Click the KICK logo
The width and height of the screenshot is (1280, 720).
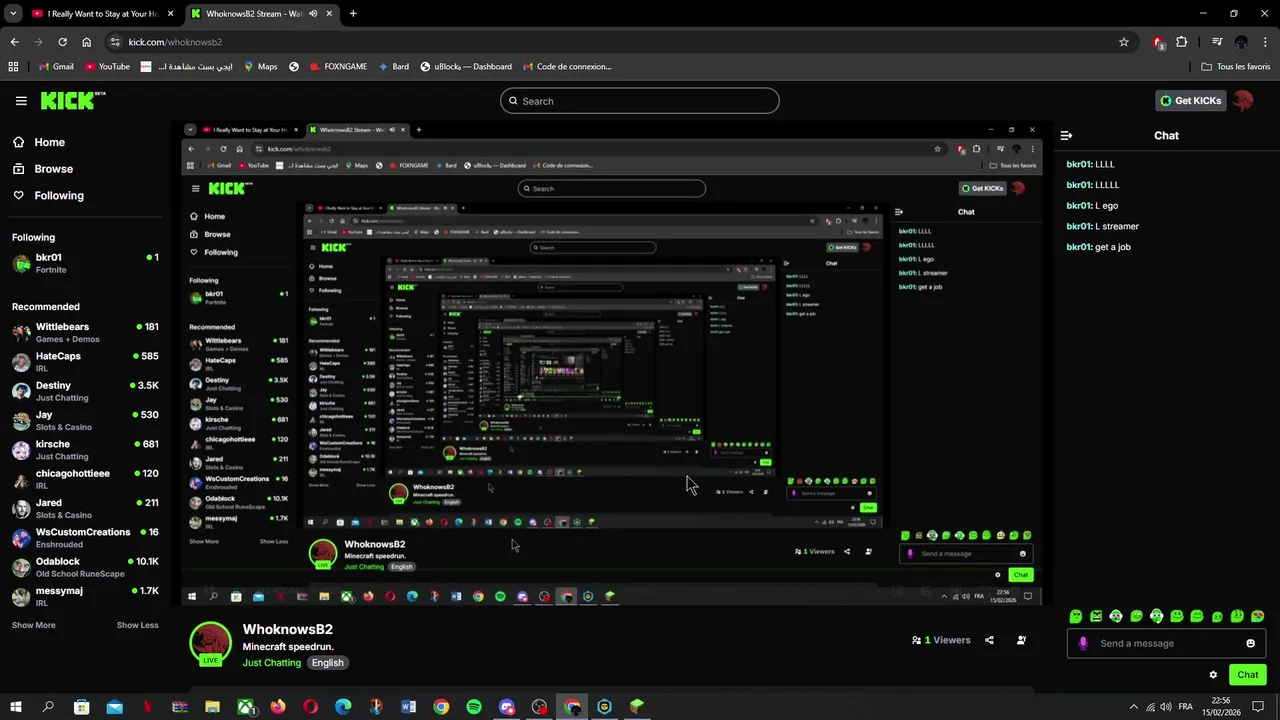[x=72, y=100]
